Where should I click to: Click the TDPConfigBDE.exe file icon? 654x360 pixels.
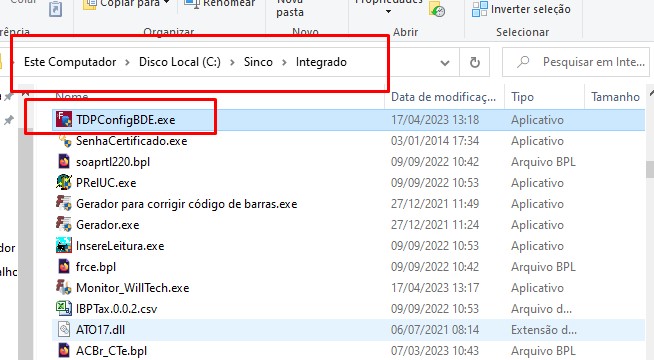[x=64, y=120]
